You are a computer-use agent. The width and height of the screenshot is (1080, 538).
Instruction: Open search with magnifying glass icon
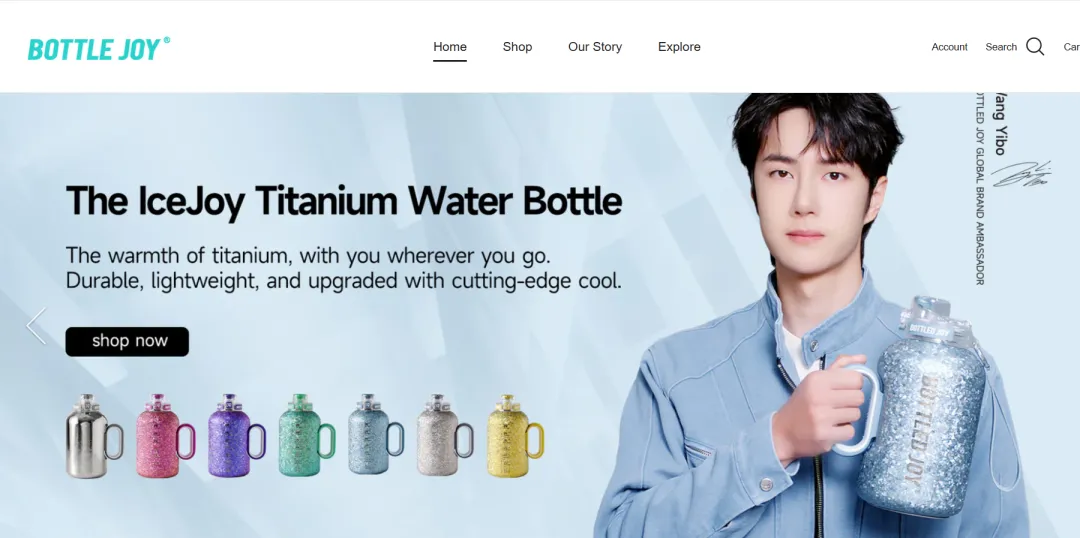1035,47
